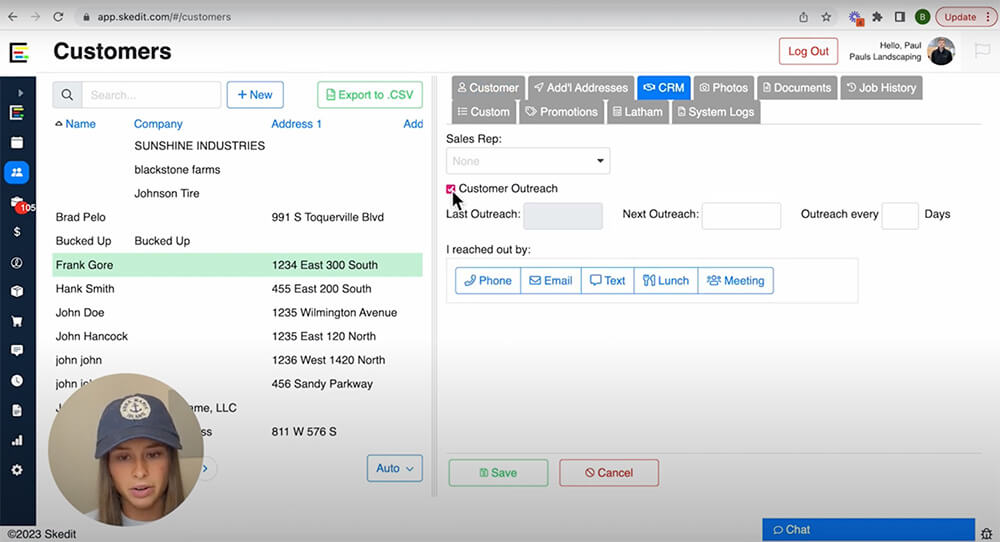
Task: Bookmark page with the star icon
Action: click(827, 17)
